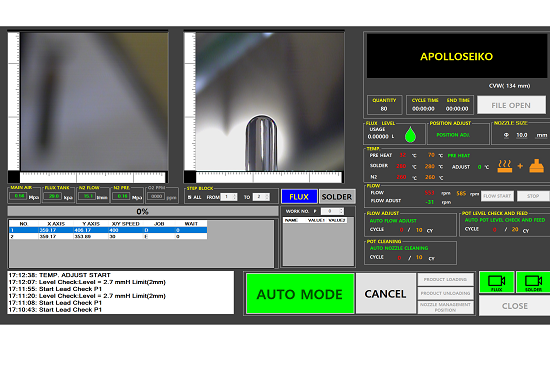Click the FILE OPEN button
The image size is (550, 365).
coord(511,105)
